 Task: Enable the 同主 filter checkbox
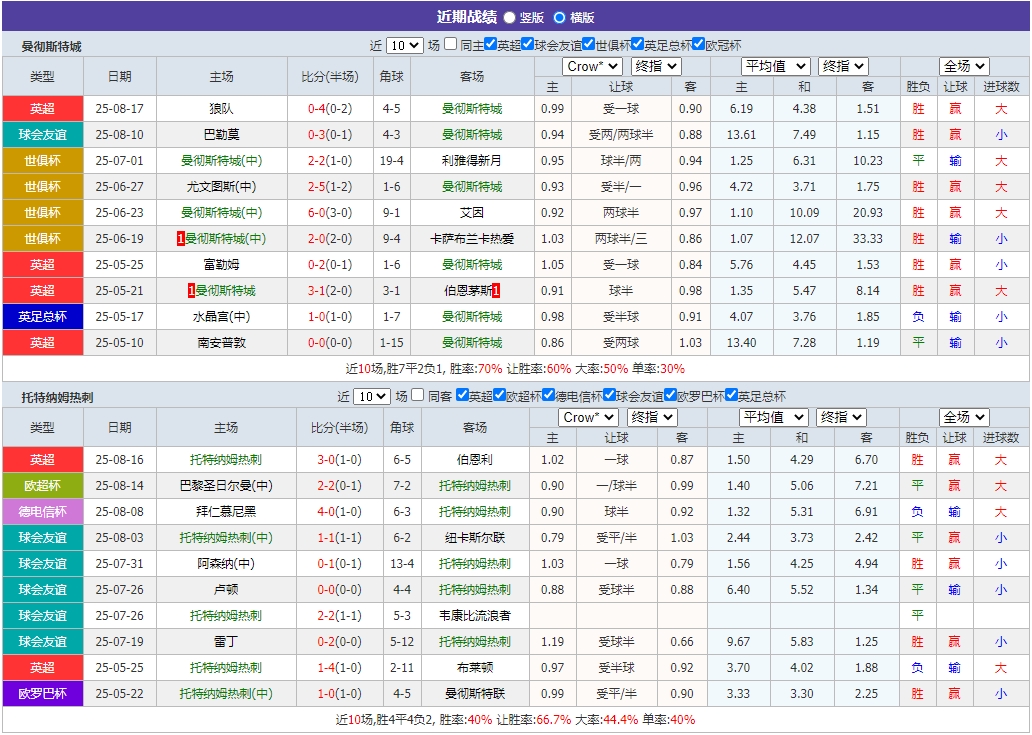coord(452,45)
